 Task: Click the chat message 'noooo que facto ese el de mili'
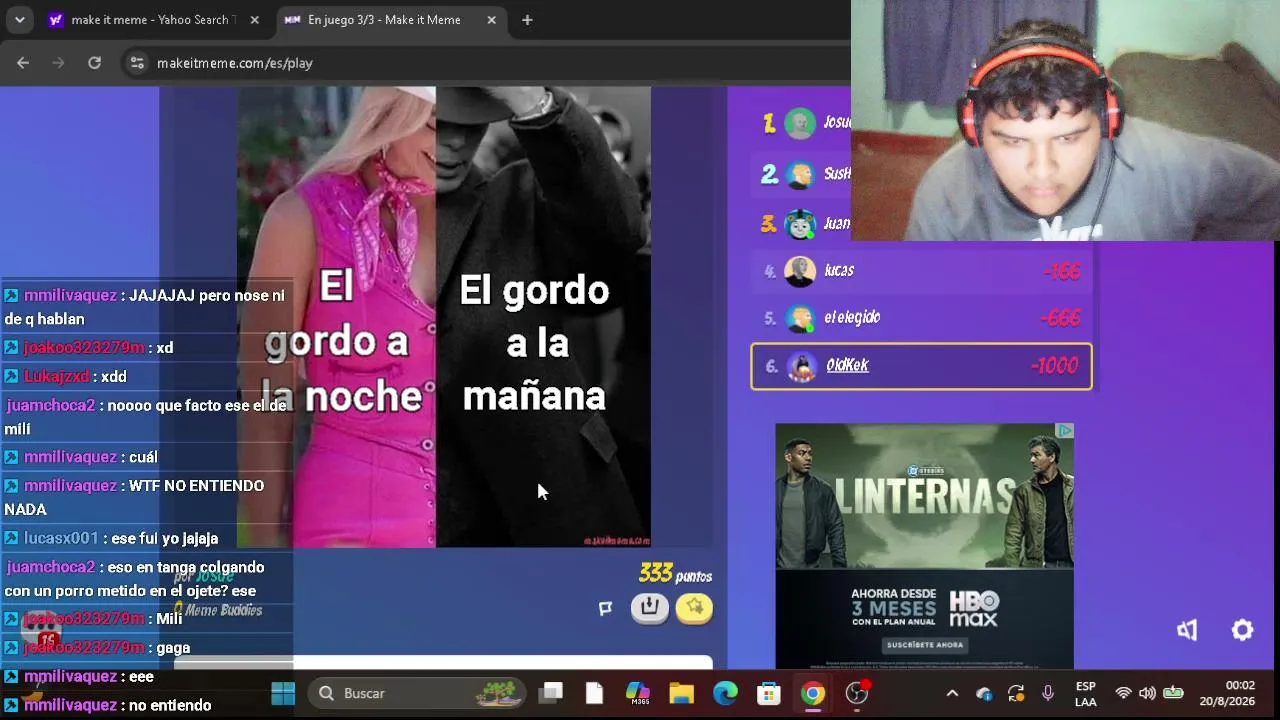[x=146, y=417]
